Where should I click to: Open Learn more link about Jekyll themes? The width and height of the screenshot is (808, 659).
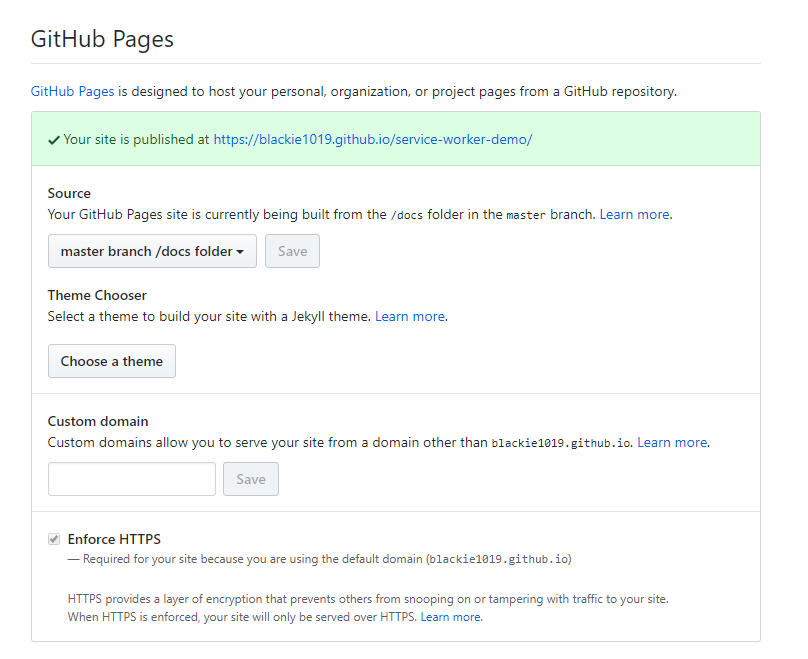[x=410, y=316]
